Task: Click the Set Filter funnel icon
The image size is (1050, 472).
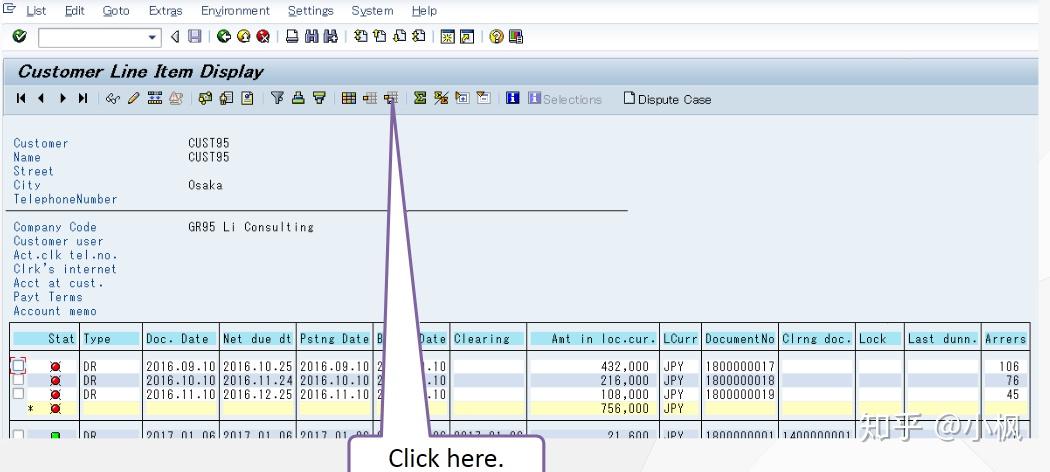Action: (x=277, y=98)
